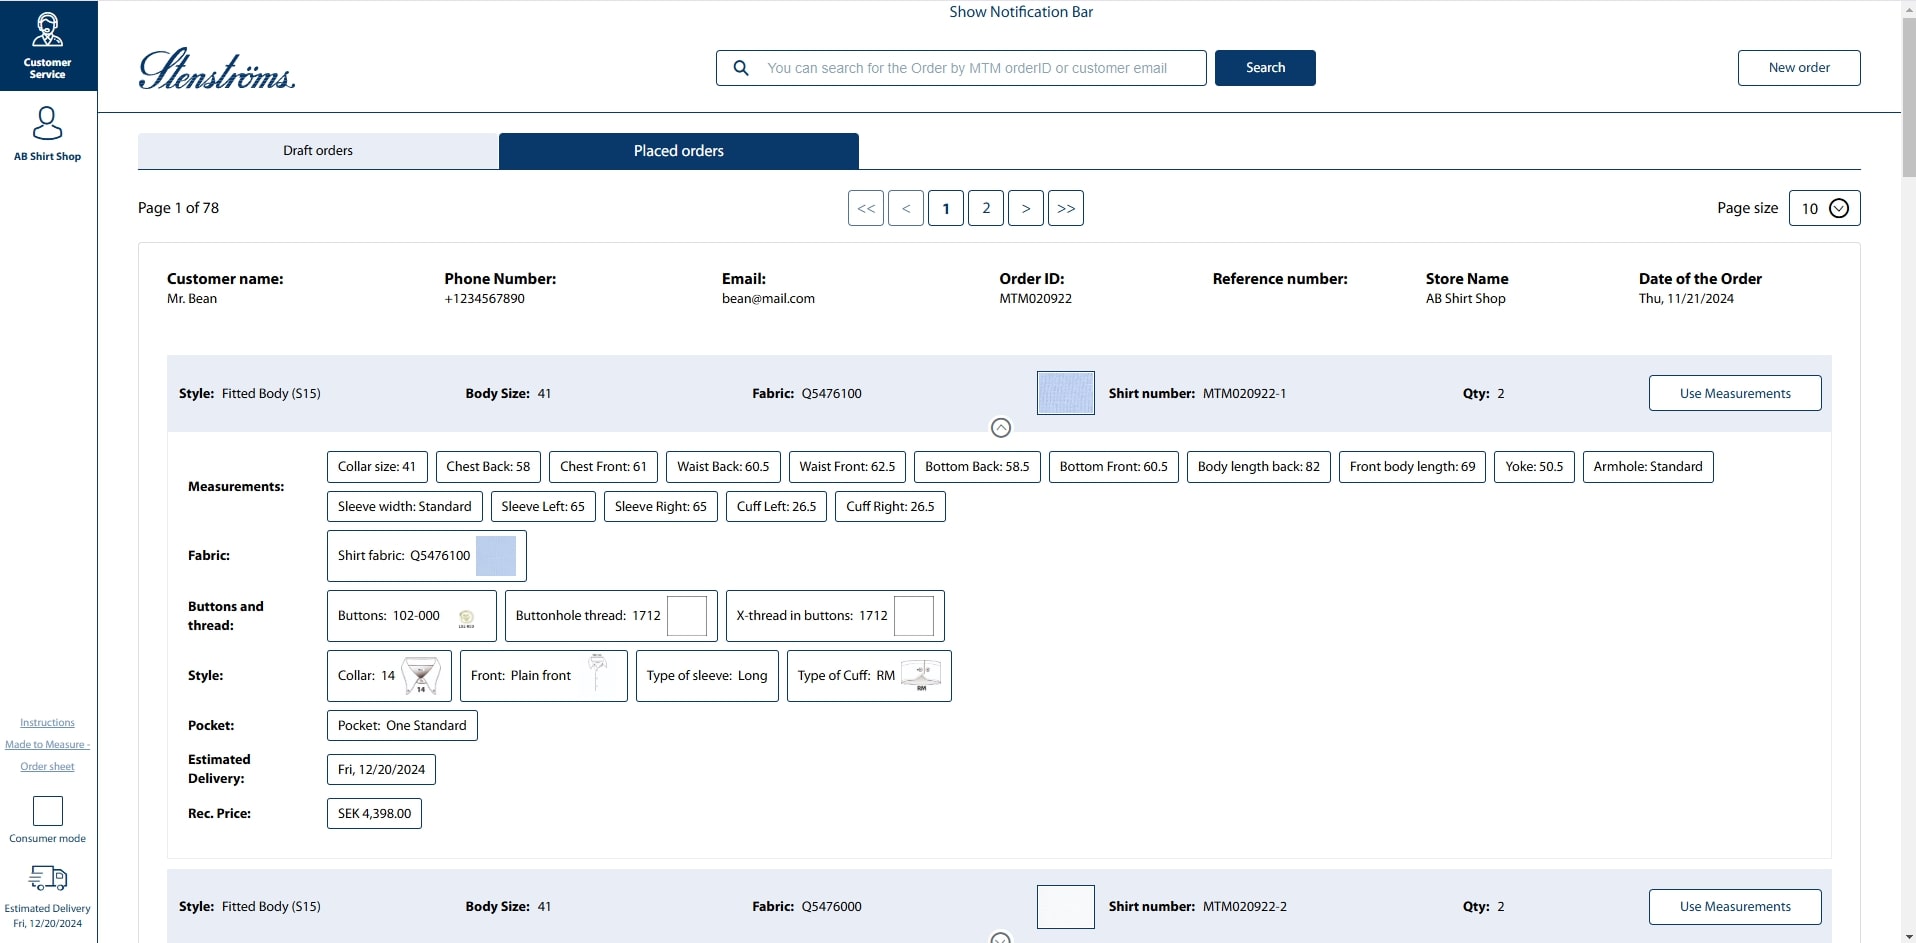Select the Placed orders tab

coord(678,151)
